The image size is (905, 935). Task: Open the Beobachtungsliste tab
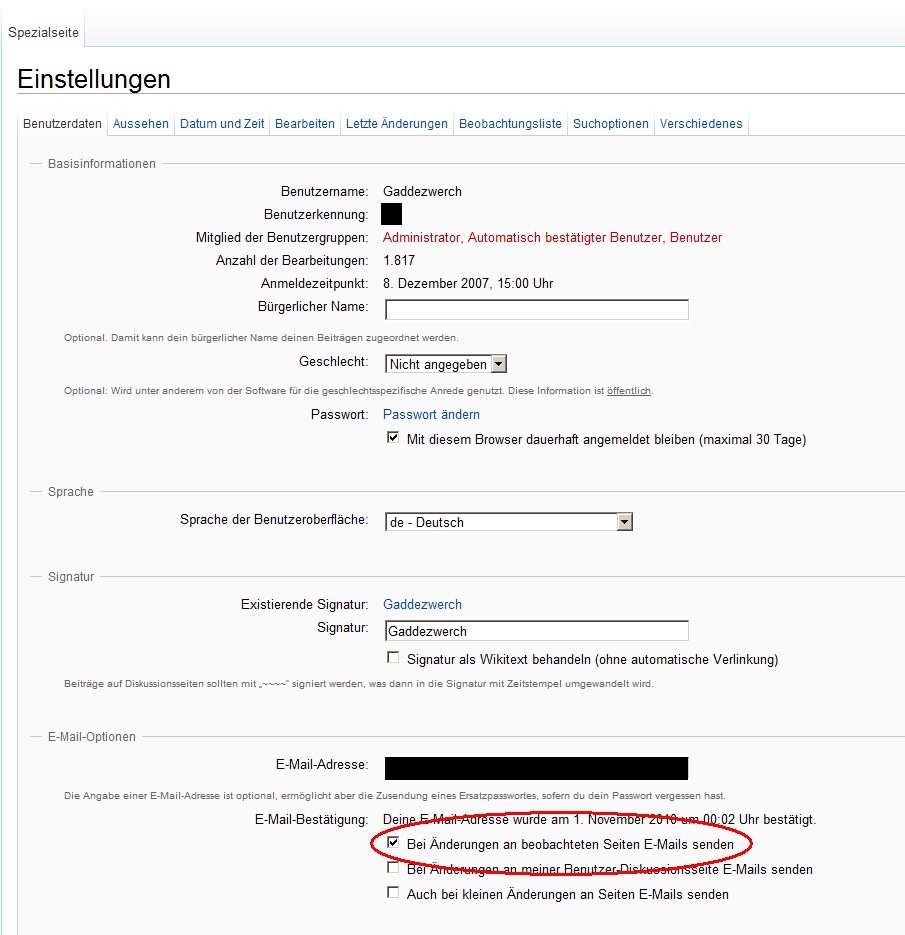click(510, 124)
